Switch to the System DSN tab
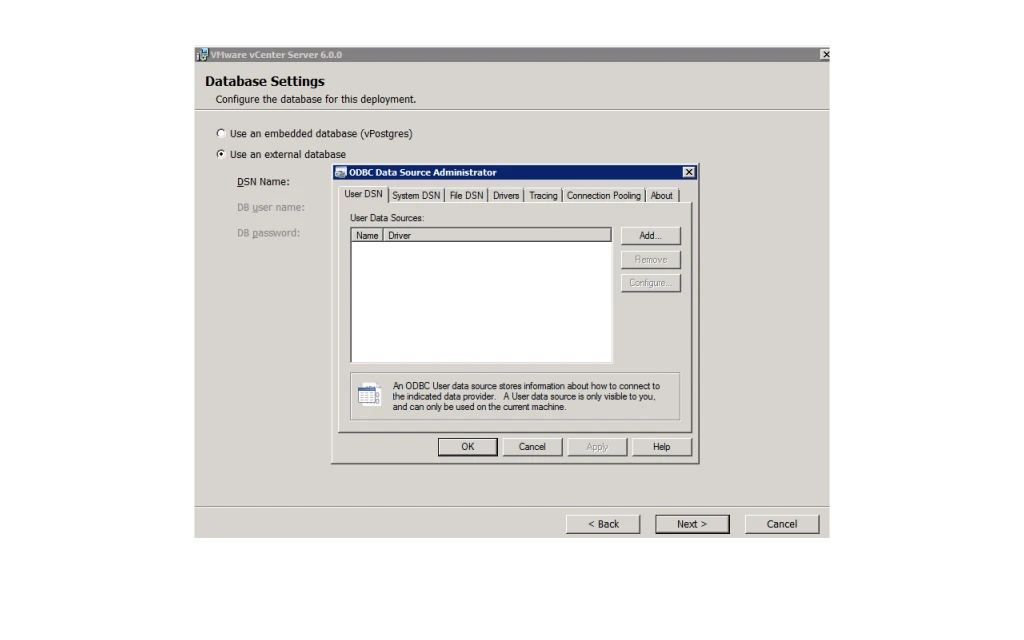This screenshot has width=1024, height=640. click(x=416, y=195)
